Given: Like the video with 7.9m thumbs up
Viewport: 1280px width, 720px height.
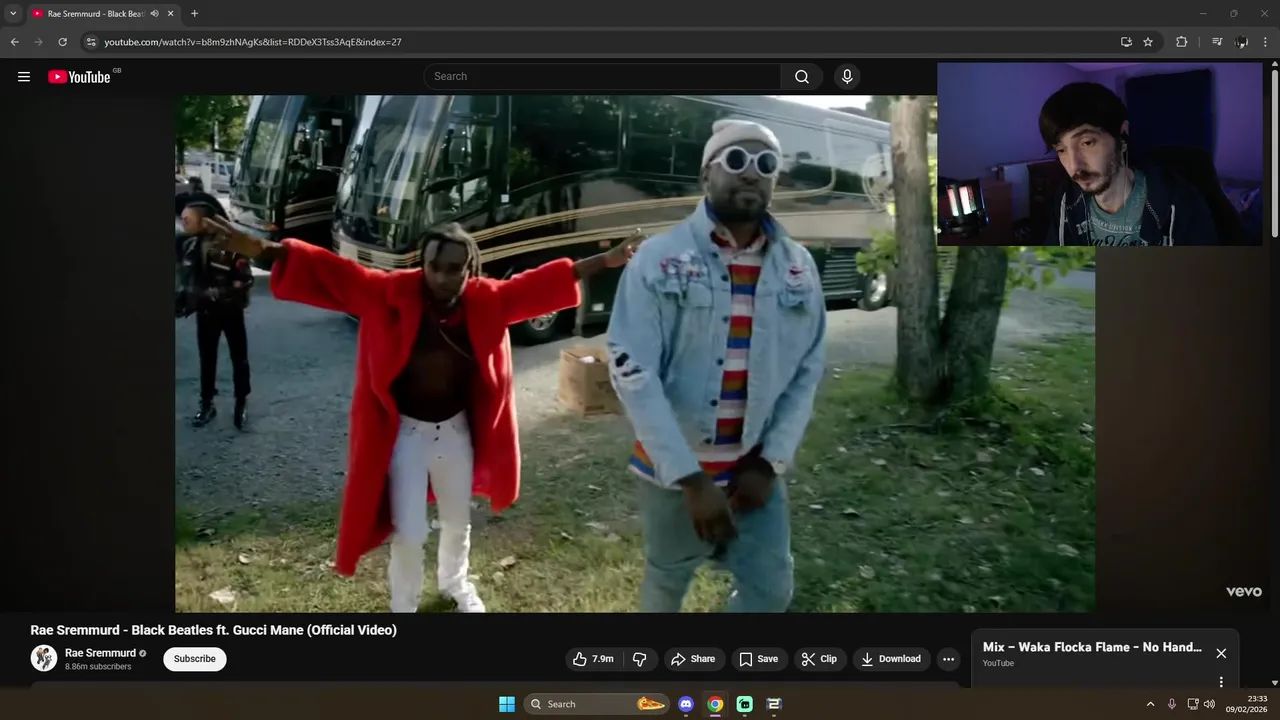Looking at the screenshot, I should (594, 659).
